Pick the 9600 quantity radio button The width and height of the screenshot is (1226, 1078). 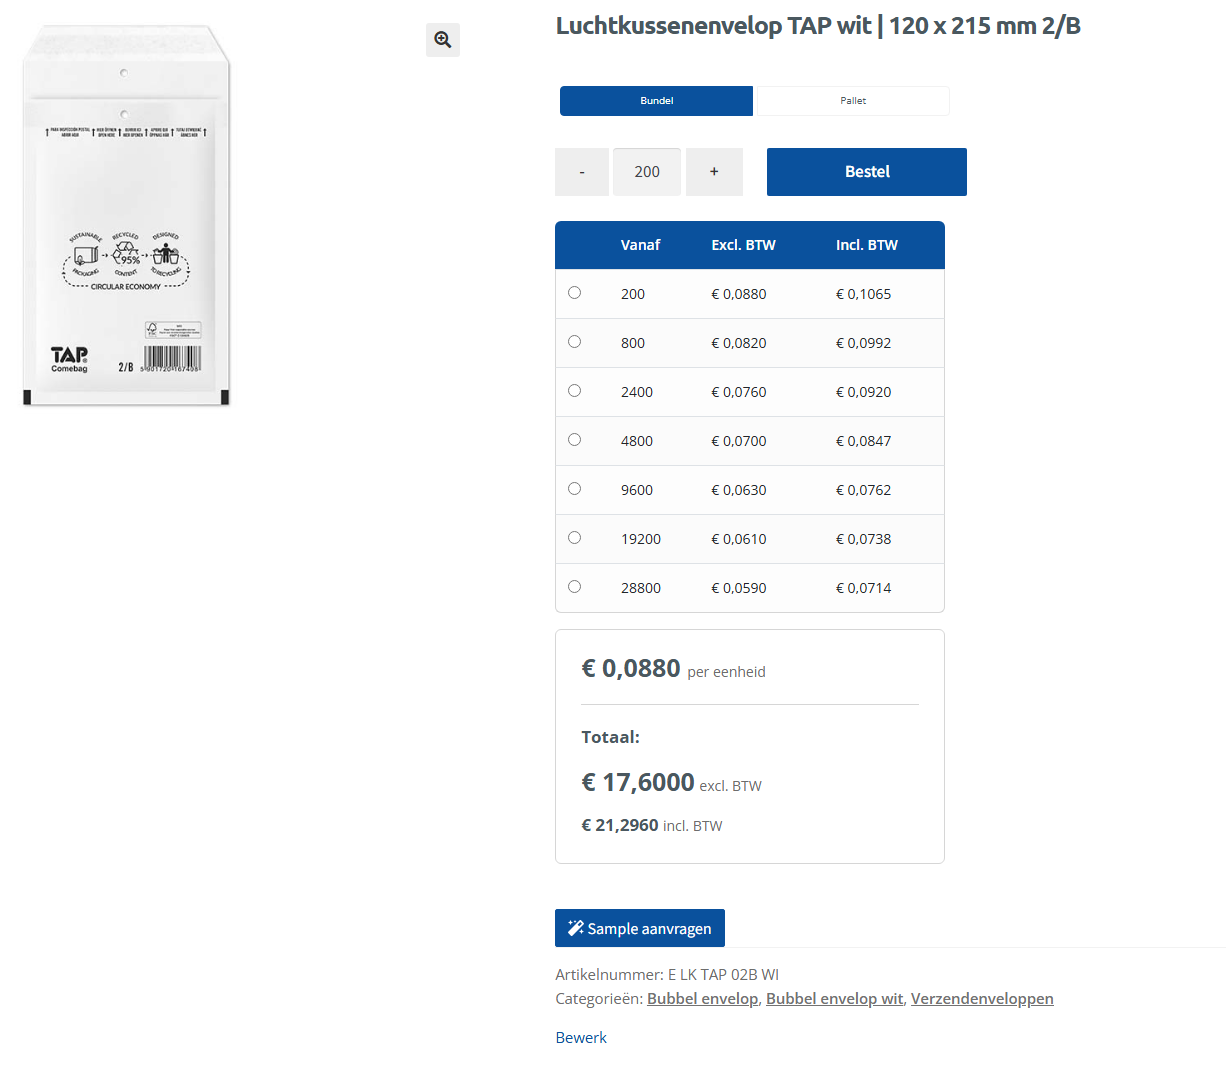tap(575, 489)
